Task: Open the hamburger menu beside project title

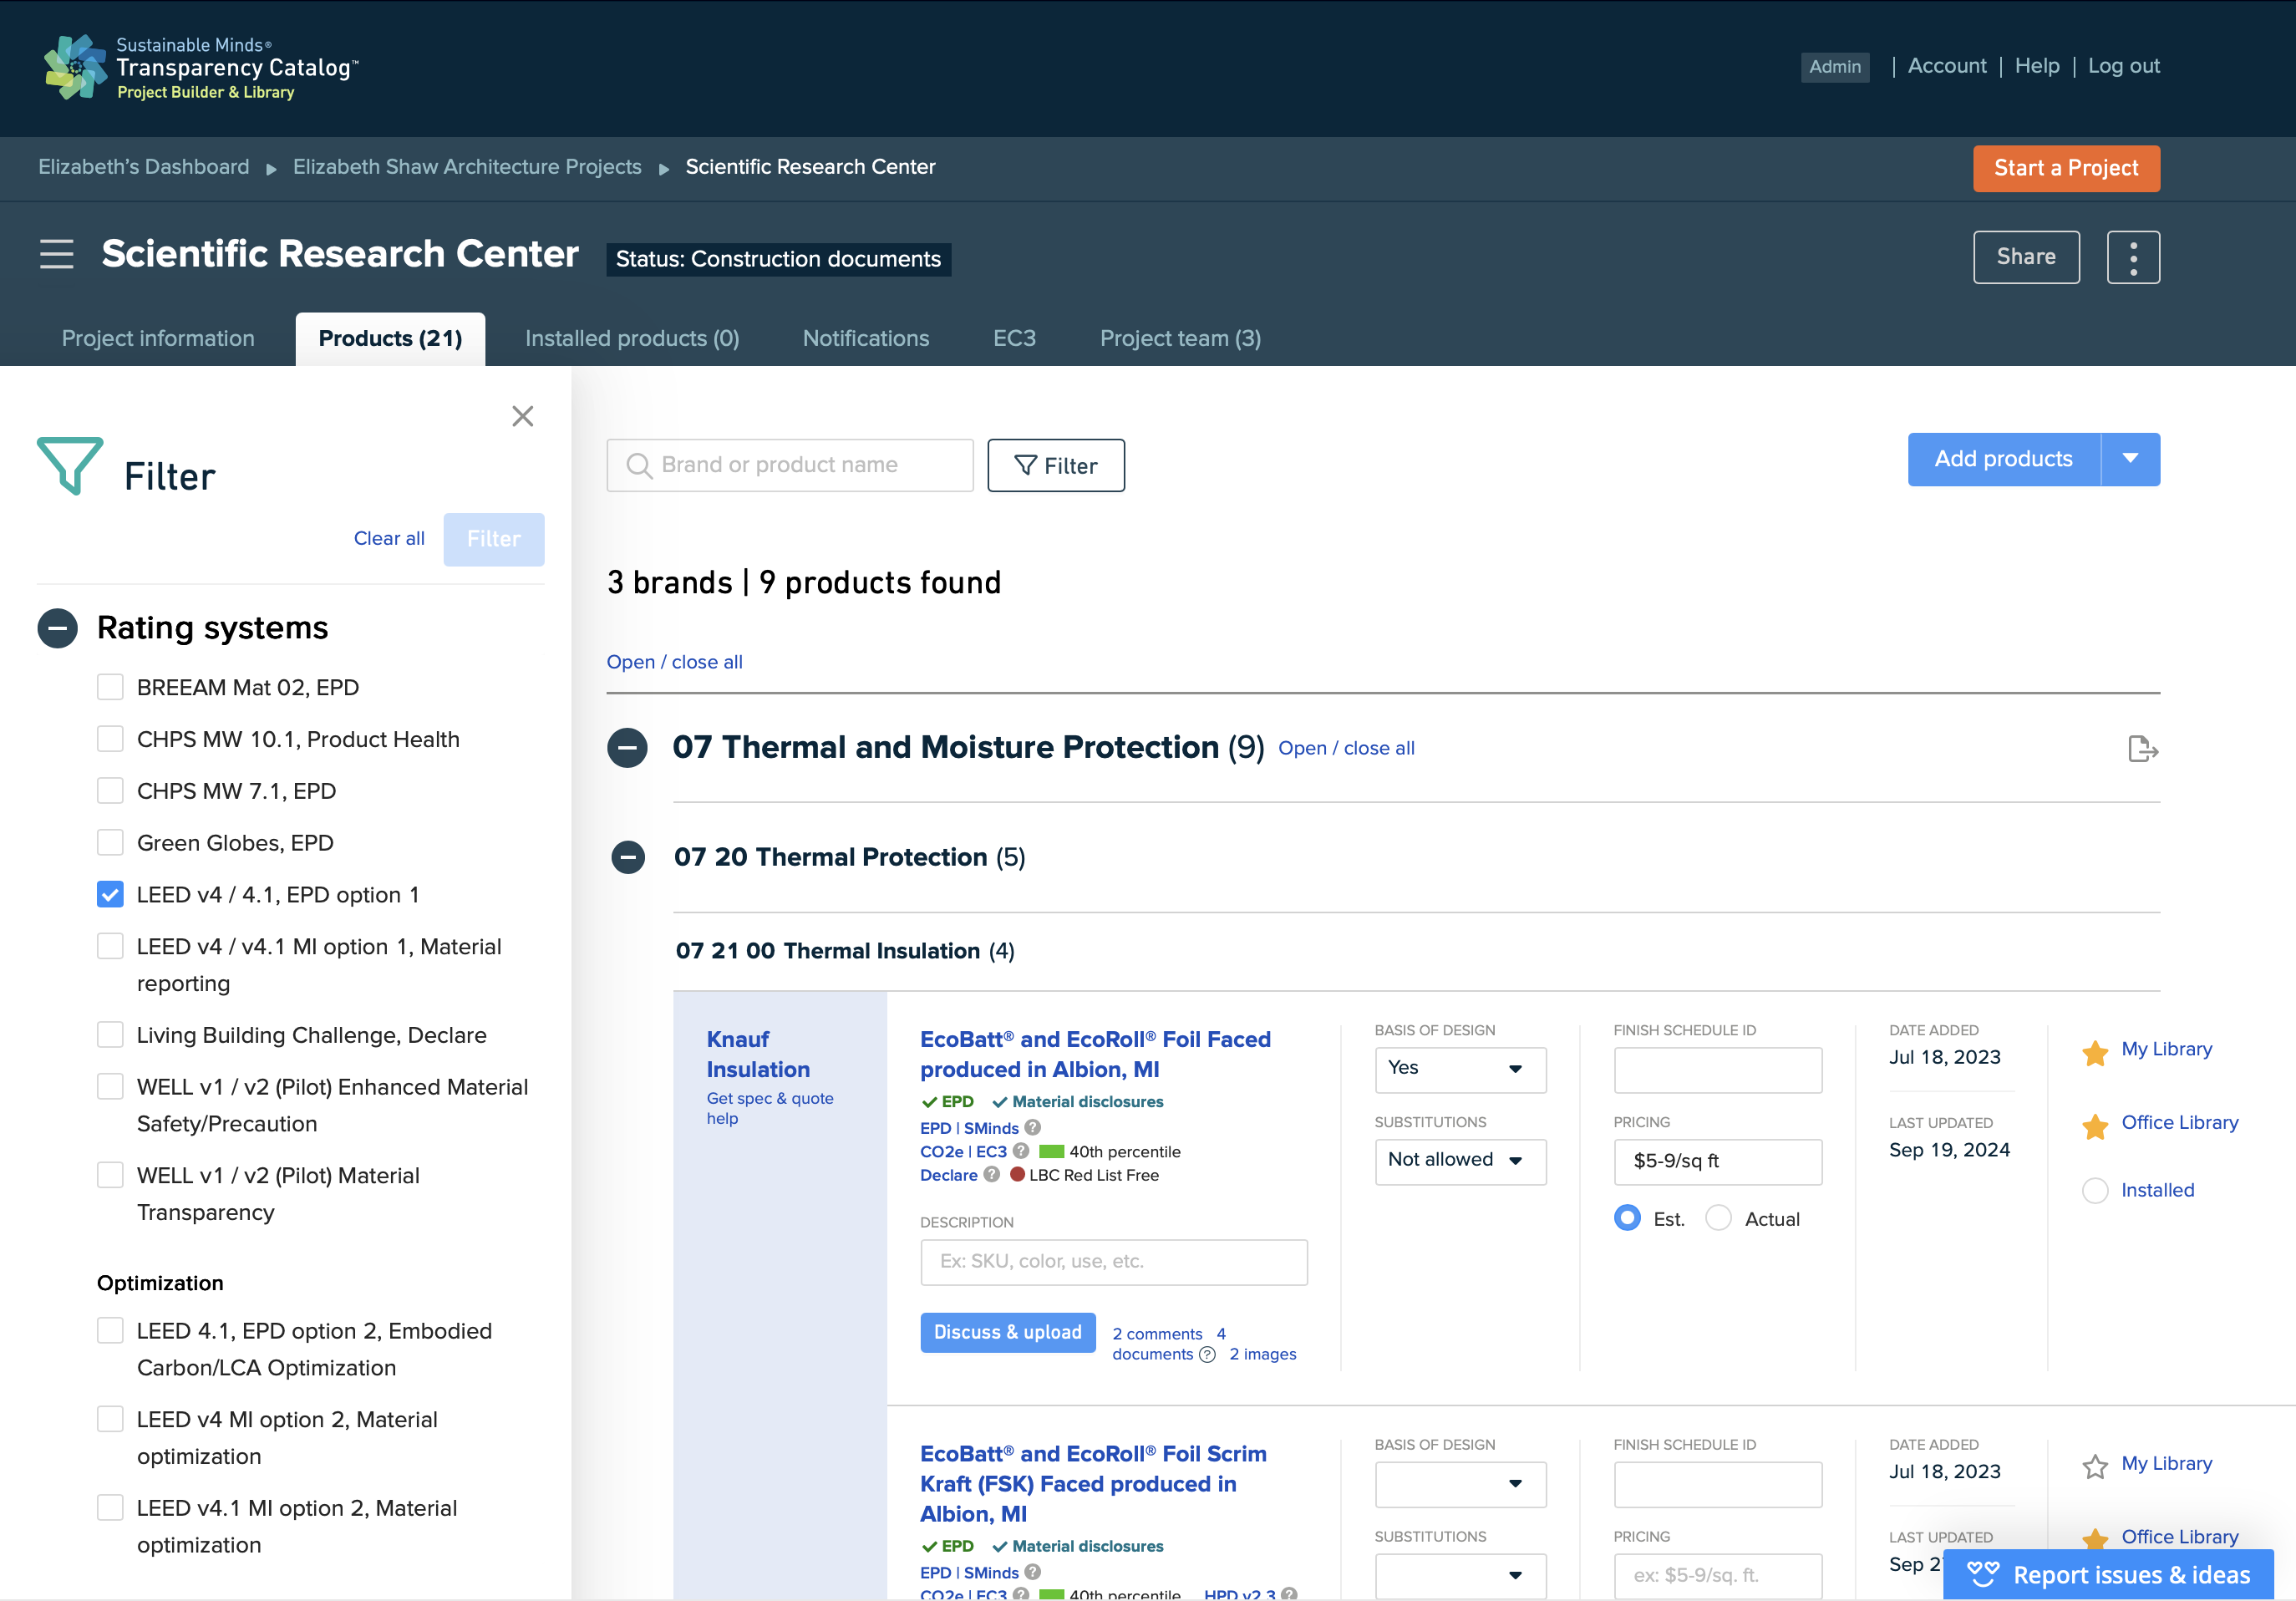Action: (x=57, y=254)
